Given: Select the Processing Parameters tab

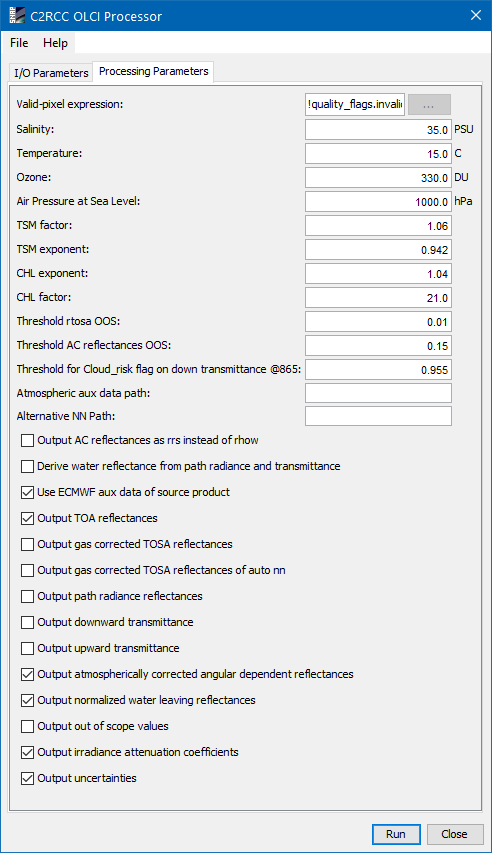Looking at the screenshot, I should [153, 71].
